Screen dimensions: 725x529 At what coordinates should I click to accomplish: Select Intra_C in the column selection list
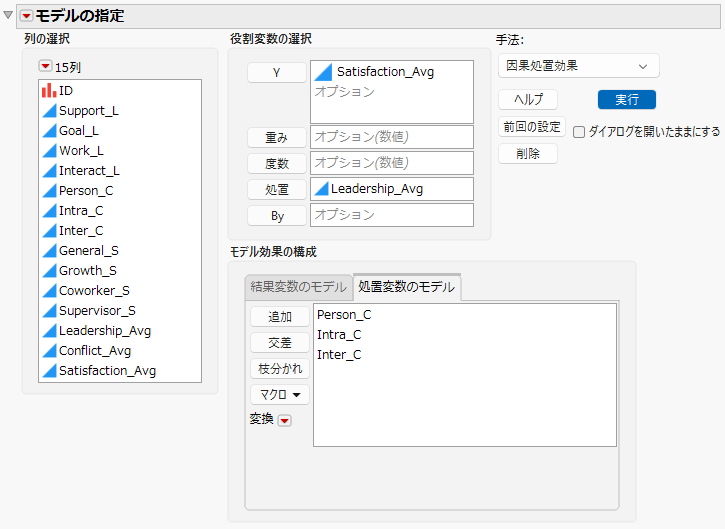pos(81,211)
